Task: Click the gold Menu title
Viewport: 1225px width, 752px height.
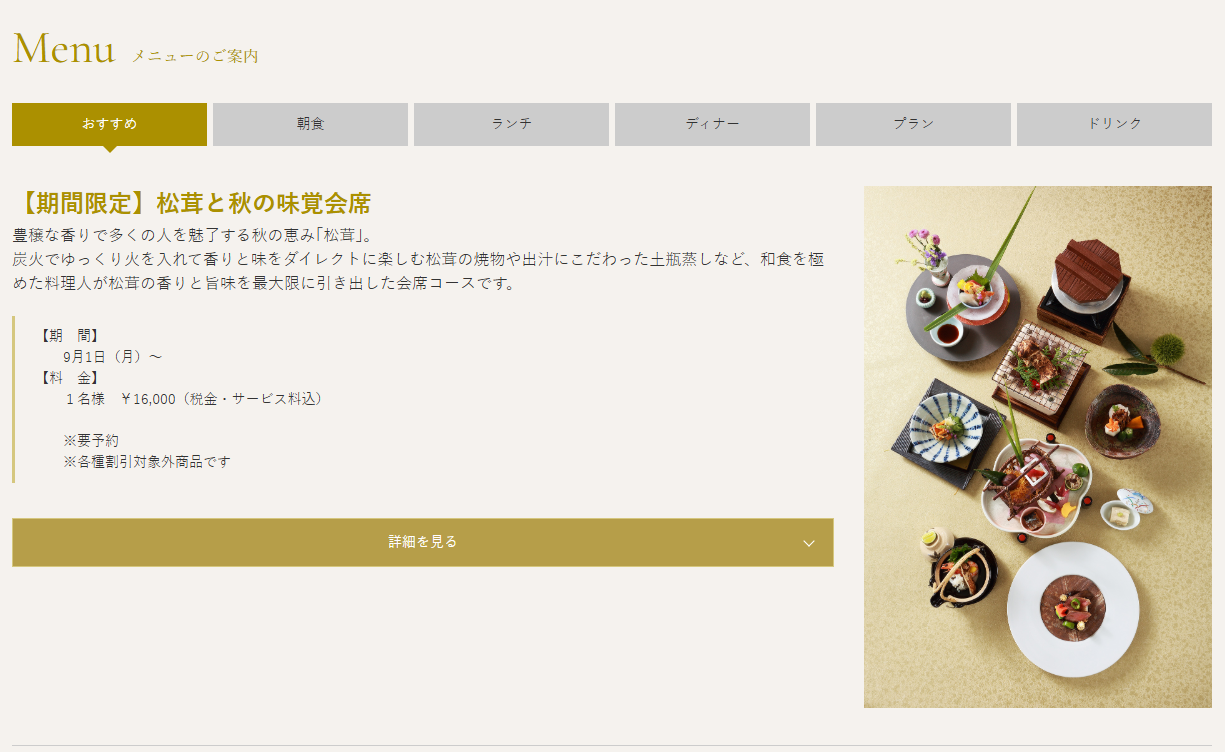Action: (x=64, y=49)
